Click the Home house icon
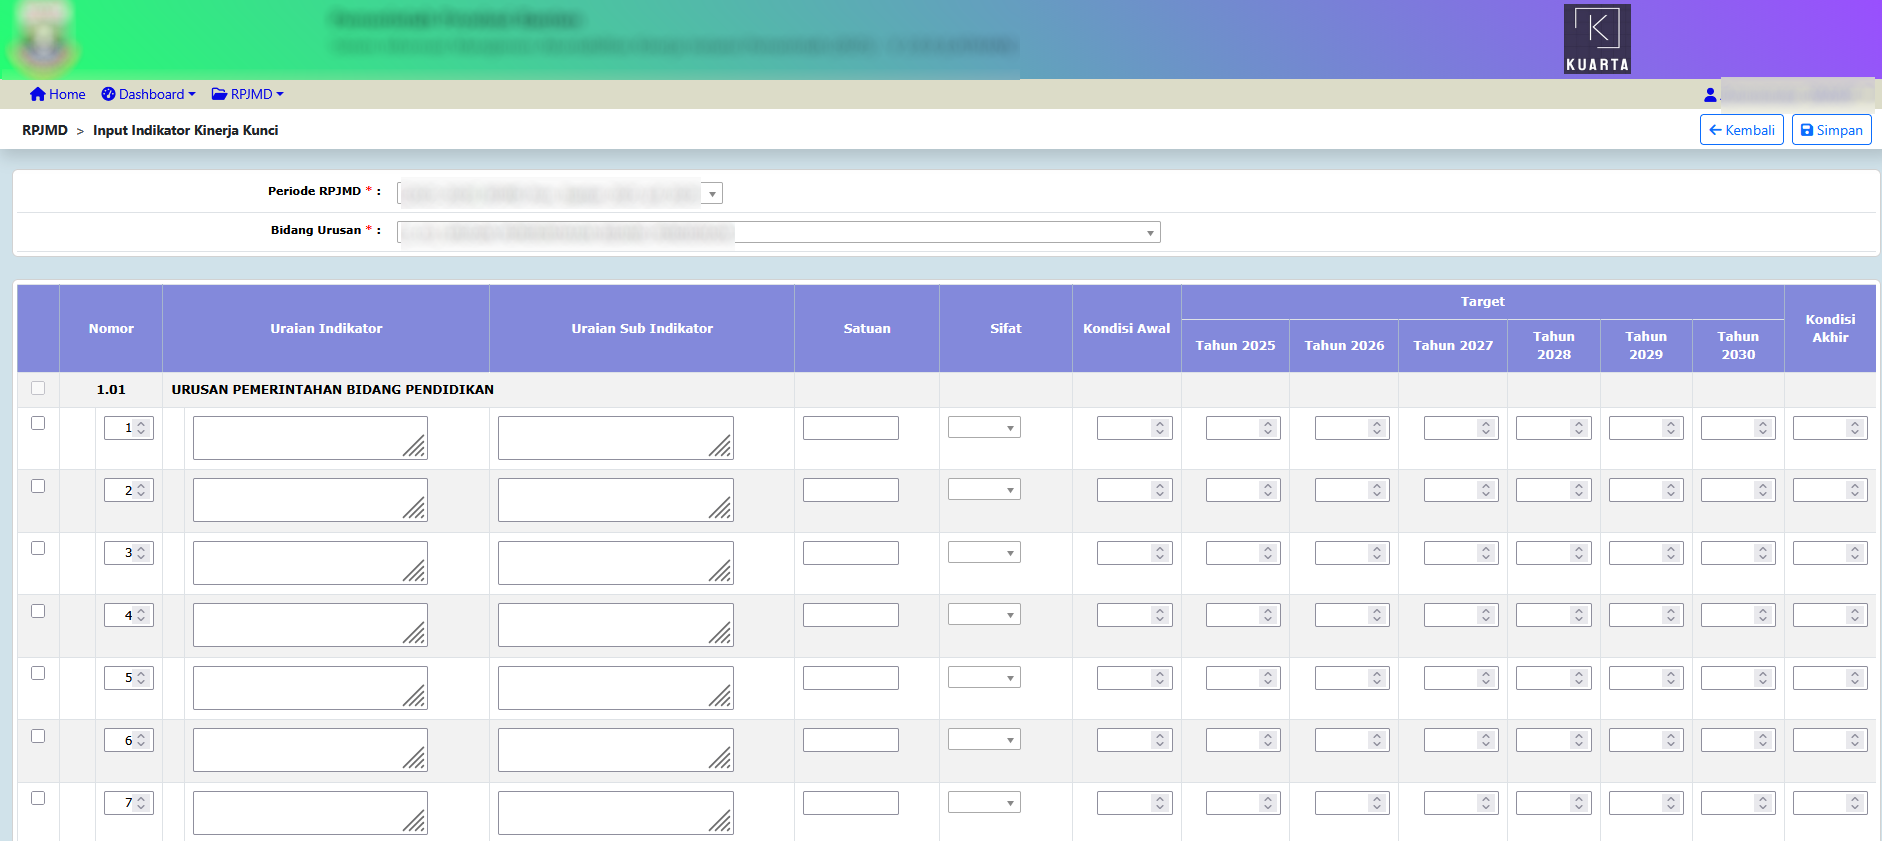1882x841 pixels. 38,94
